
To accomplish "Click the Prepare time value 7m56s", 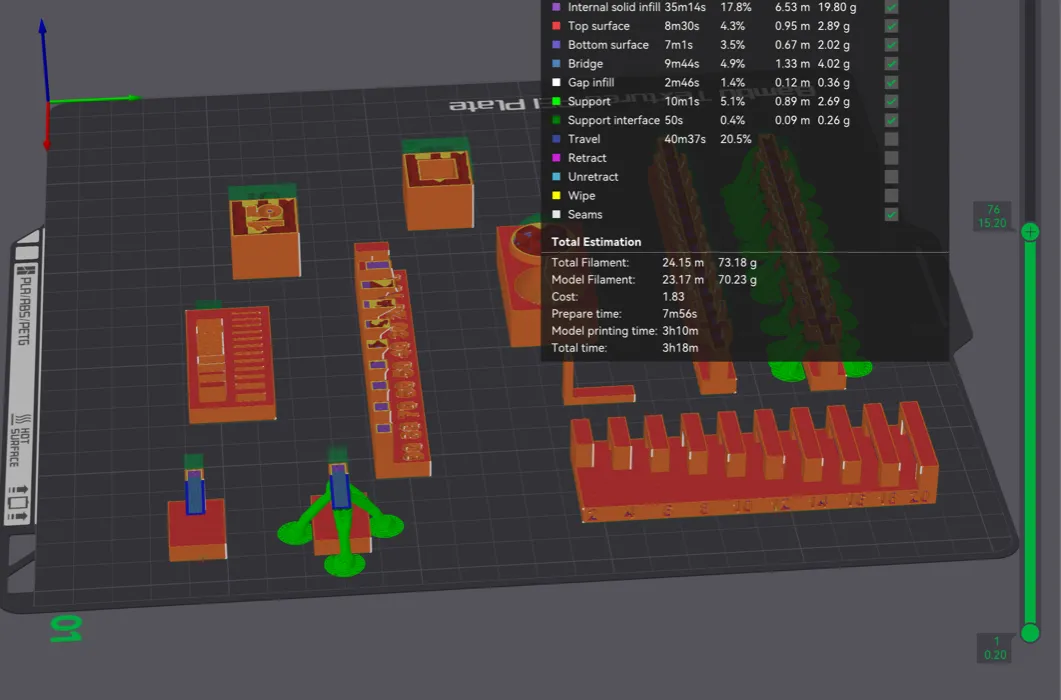I will 679,313.
